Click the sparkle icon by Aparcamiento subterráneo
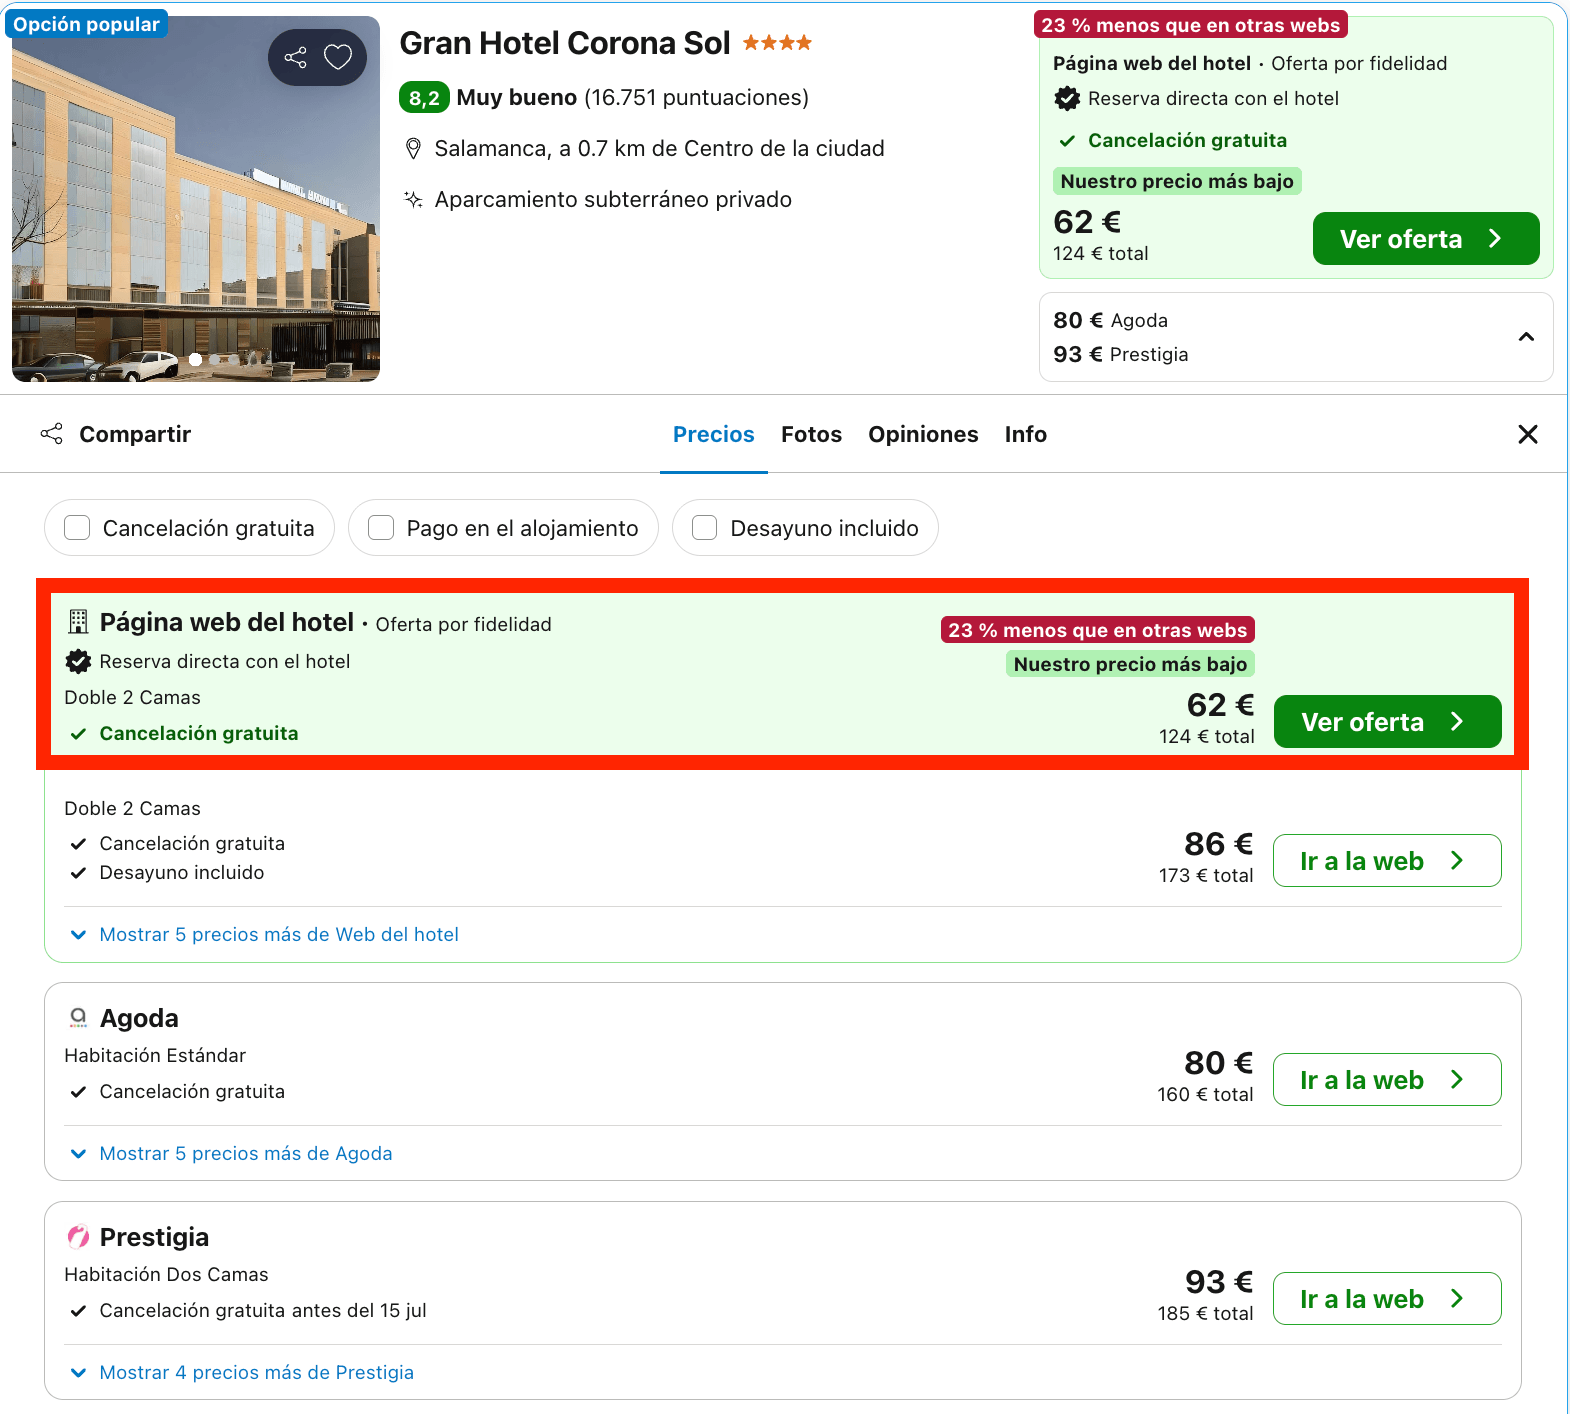 (413, 199)
